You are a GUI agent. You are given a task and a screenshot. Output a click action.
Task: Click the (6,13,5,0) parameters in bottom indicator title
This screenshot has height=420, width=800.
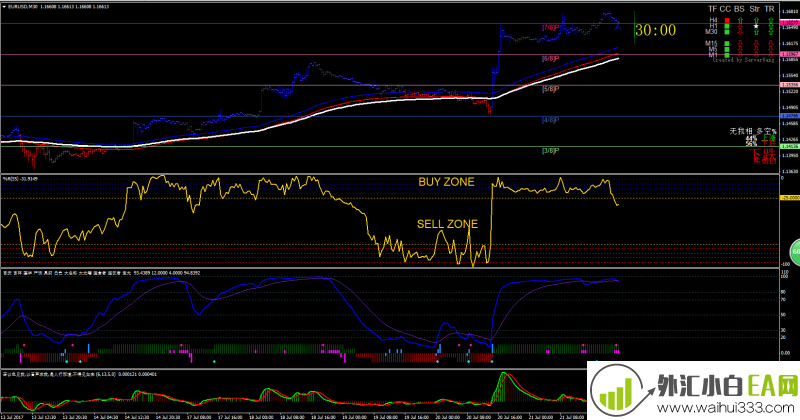(x=106, y=375)
